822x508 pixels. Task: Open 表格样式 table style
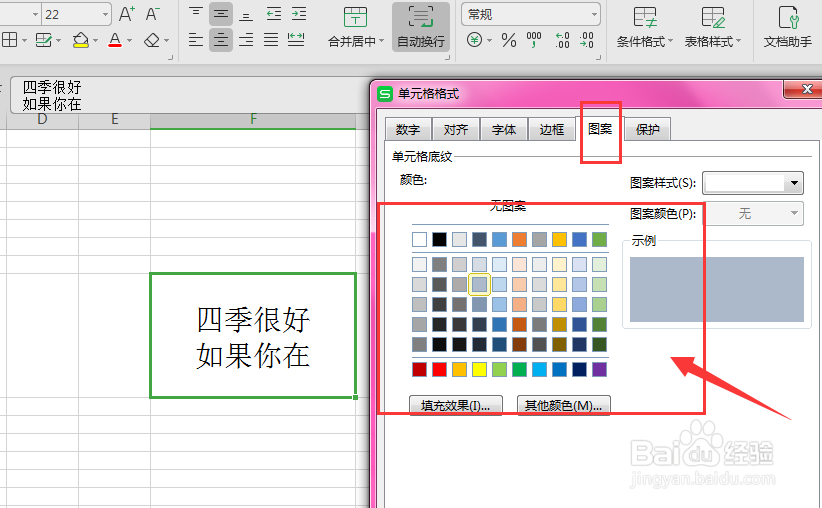[x=712, y=26]
